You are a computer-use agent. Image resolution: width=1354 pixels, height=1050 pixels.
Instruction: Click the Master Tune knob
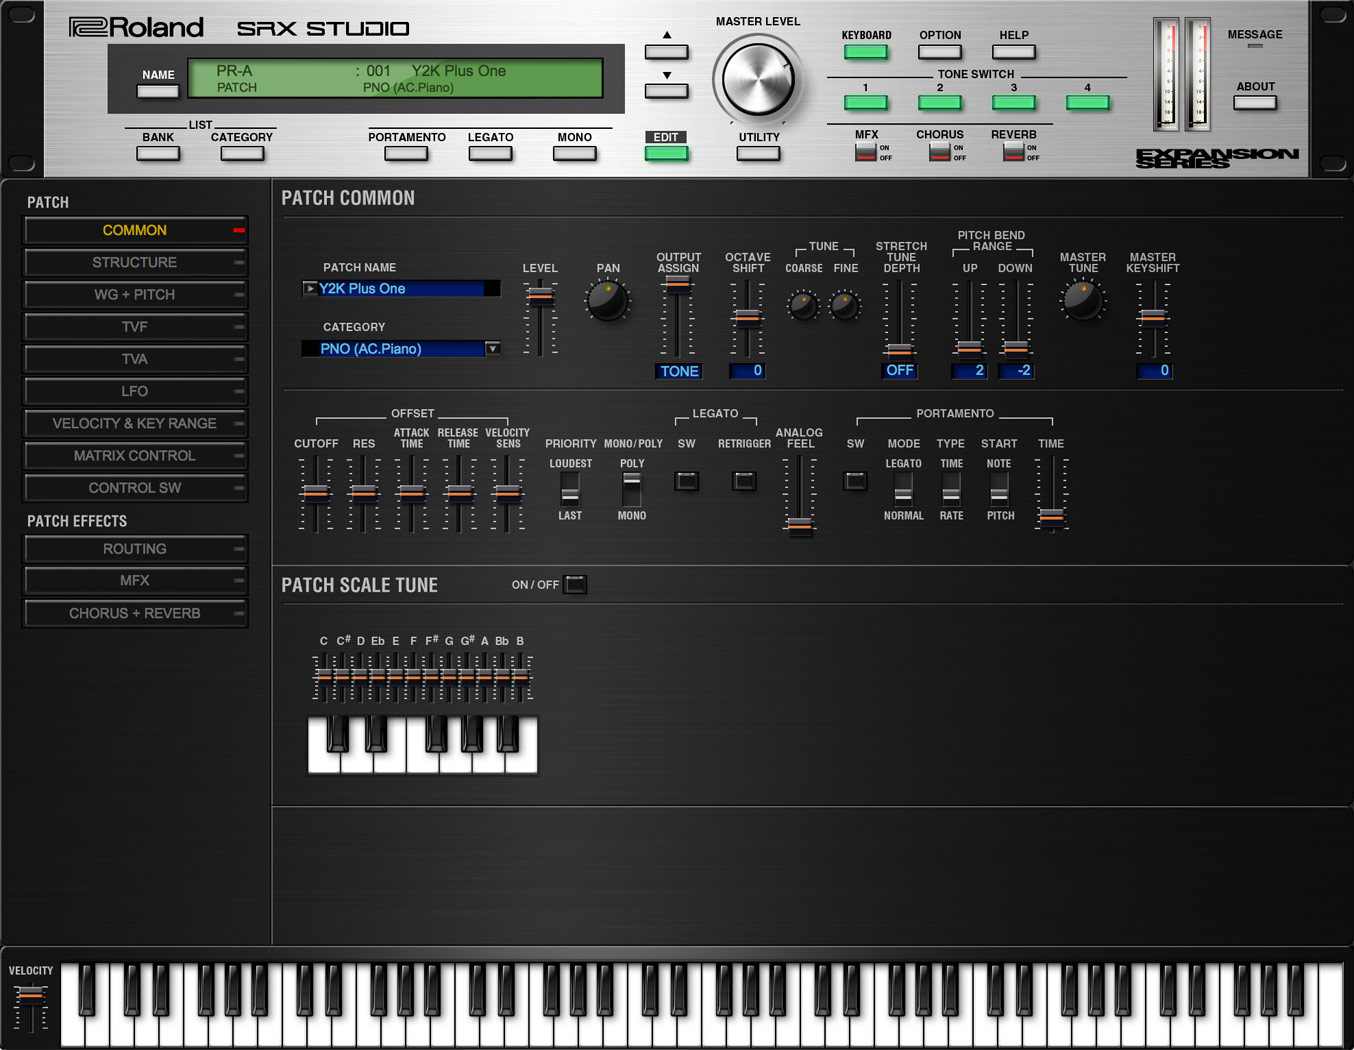point(1082,300)
